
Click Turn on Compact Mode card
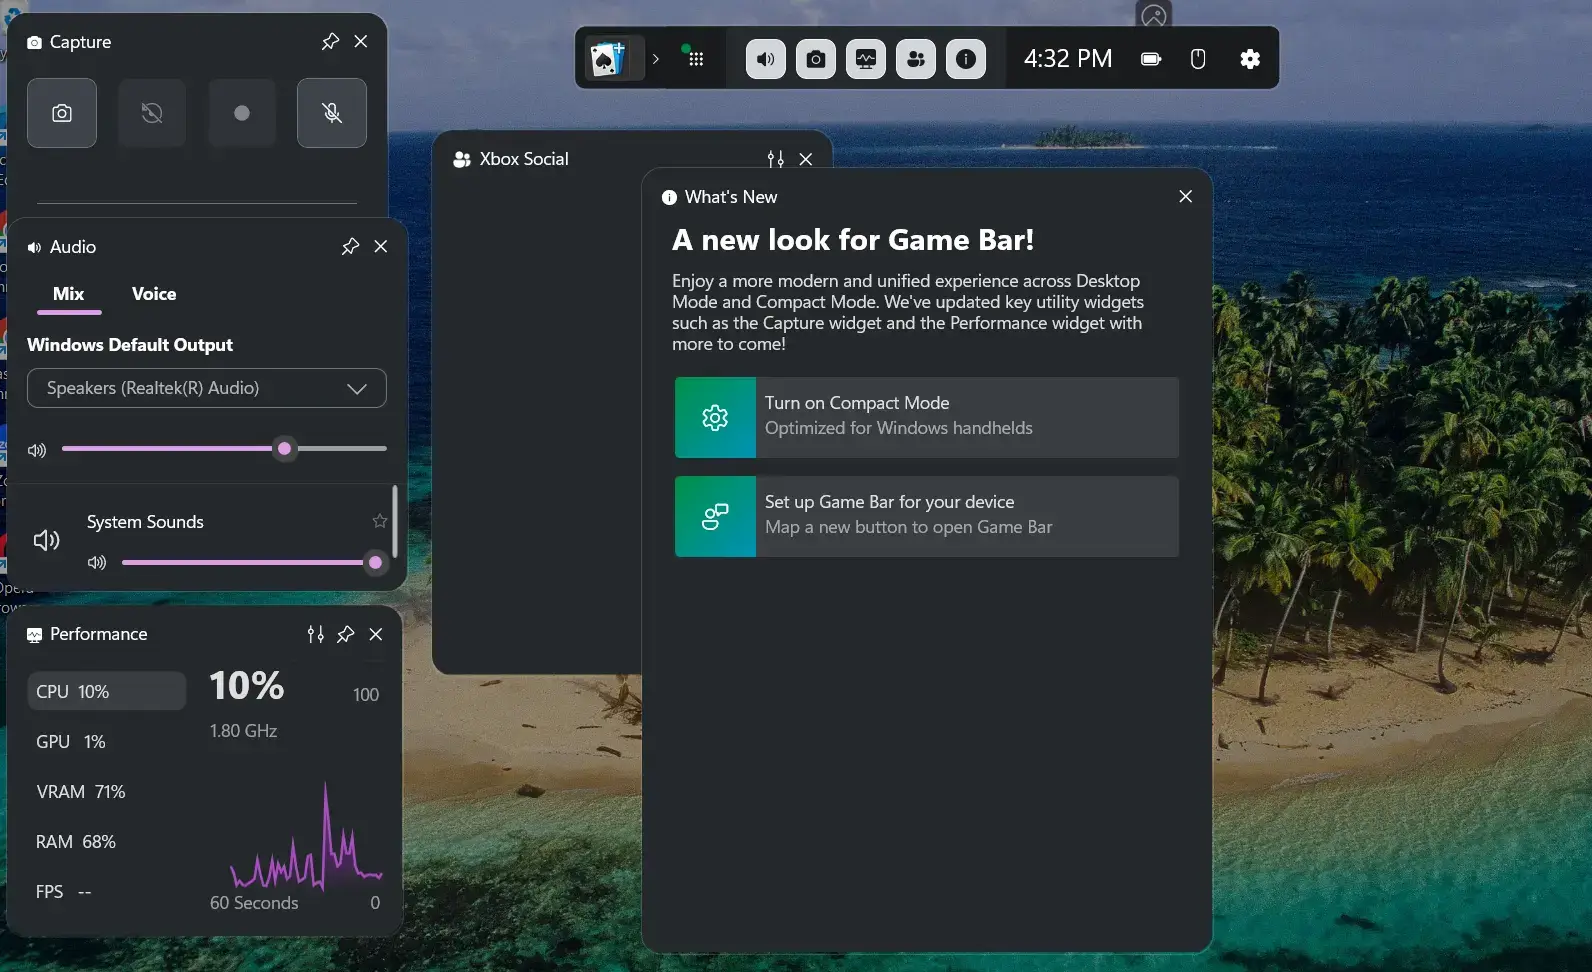pos(927,417)
